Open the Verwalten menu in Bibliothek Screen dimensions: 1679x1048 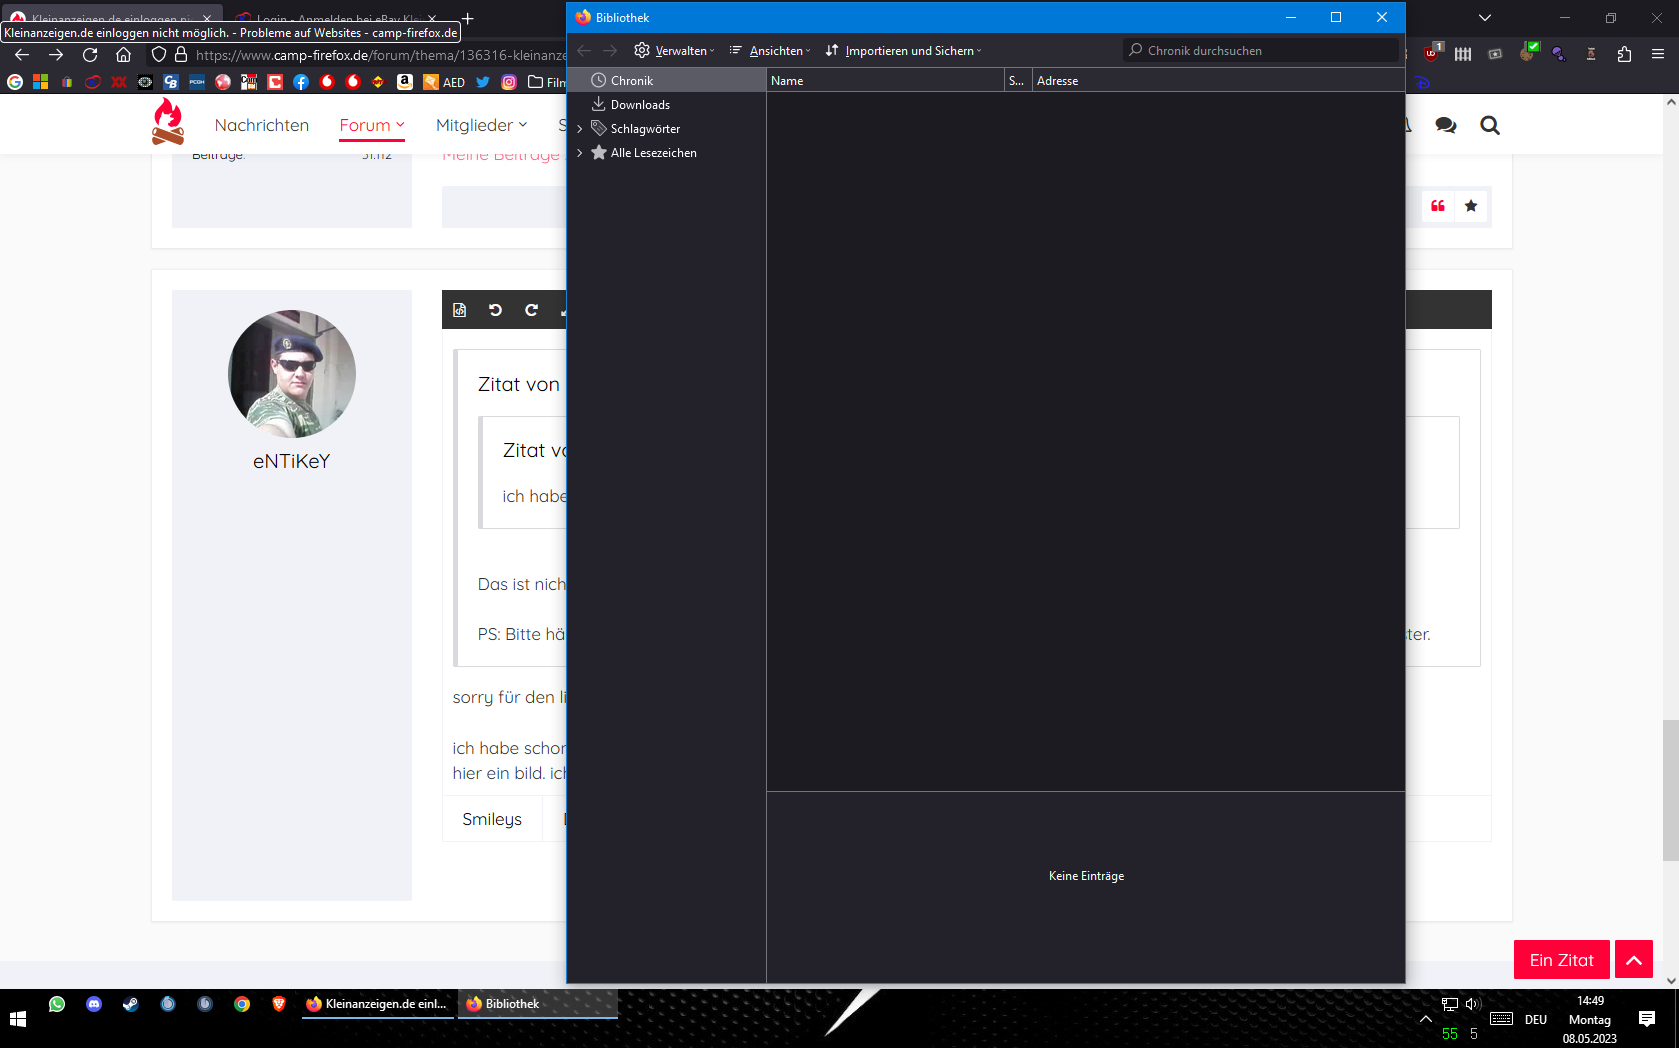[675, 51]
